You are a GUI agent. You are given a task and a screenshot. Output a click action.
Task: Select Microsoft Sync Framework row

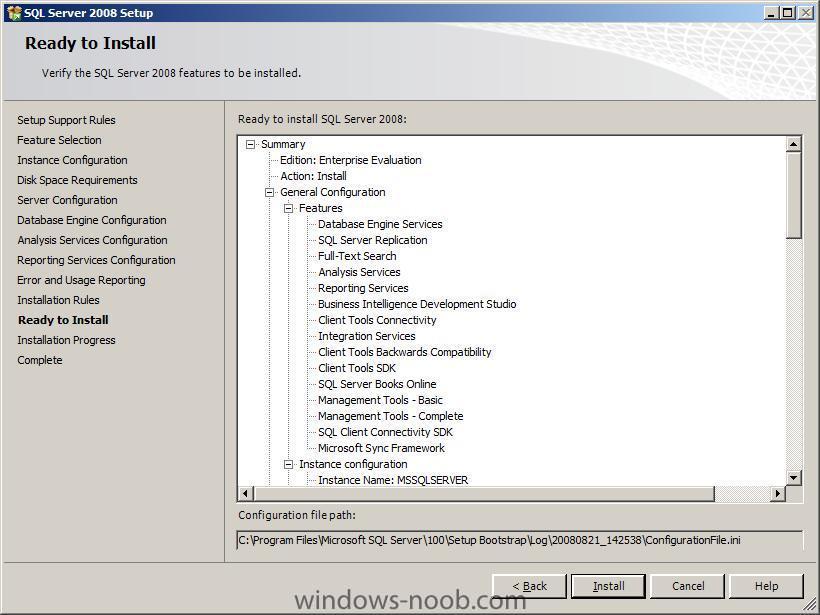point(381,448)
